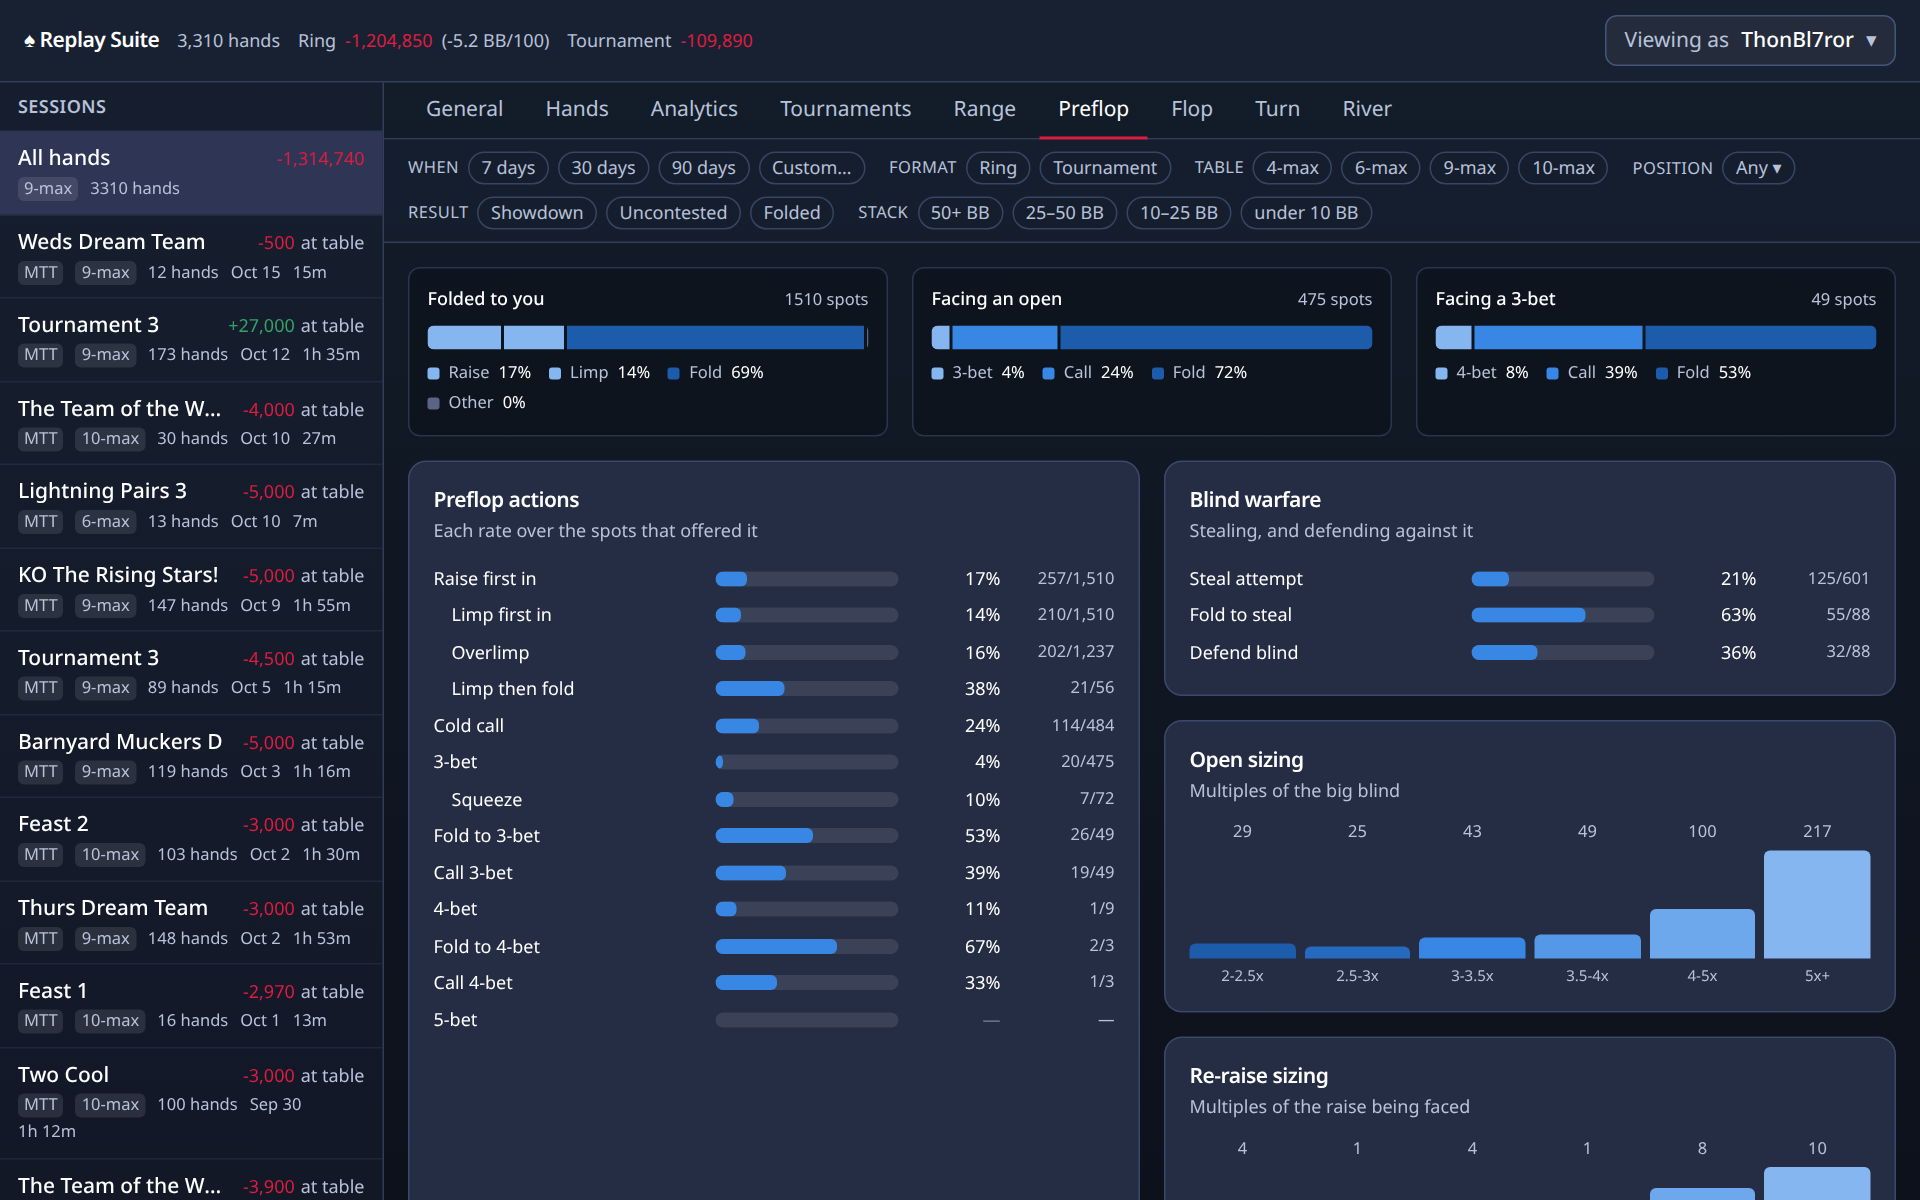Switch to the Hands tab

(577, 109)
